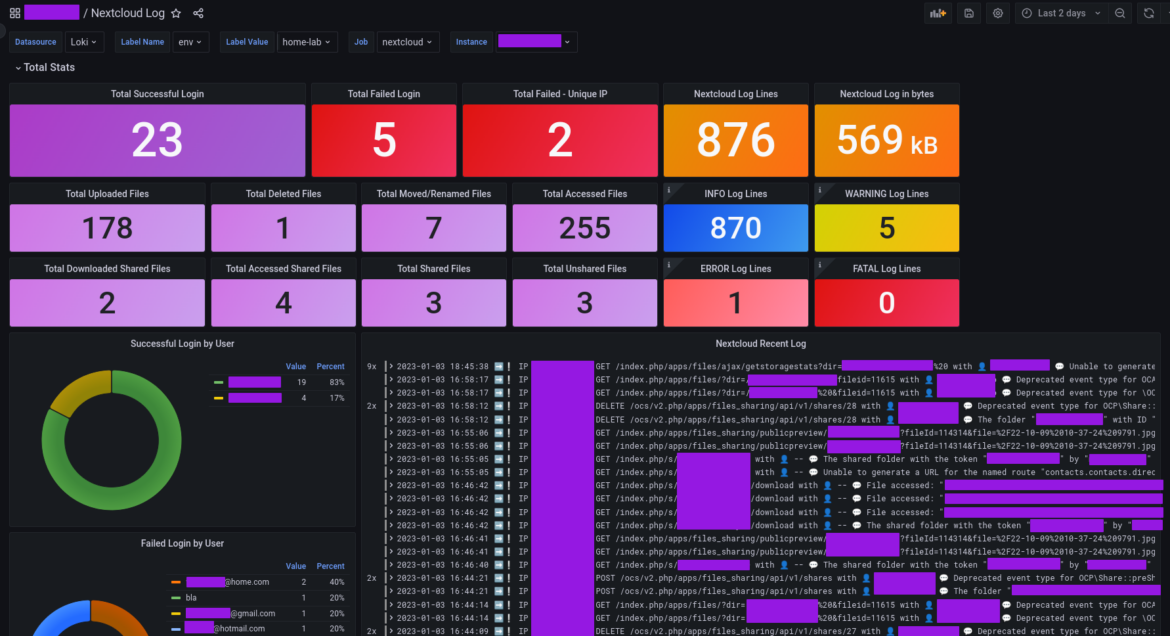Share the Nextcloud Log dashboard

(197, 12)
